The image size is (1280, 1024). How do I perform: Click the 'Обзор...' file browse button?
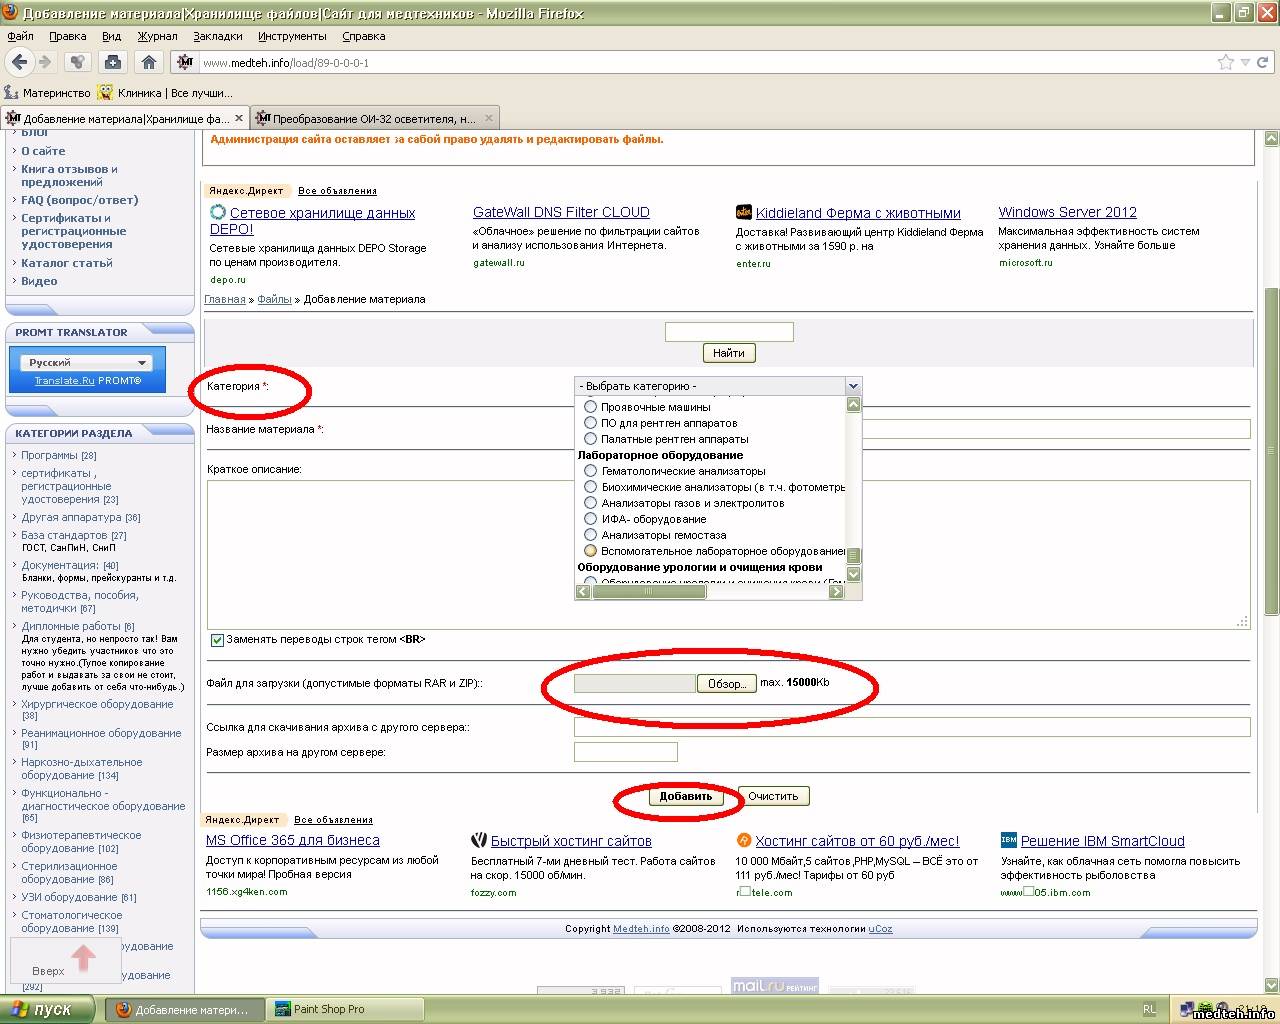point(726,684)
